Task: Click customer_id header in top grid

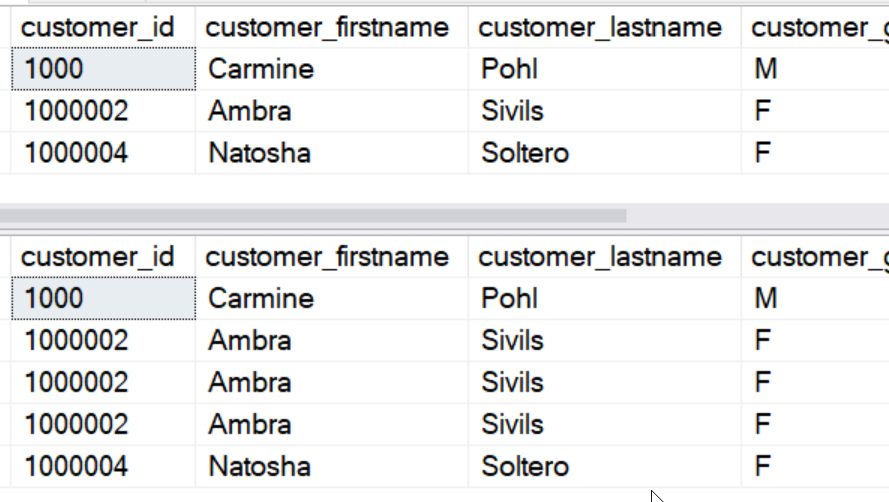Action: click(97, 27)
